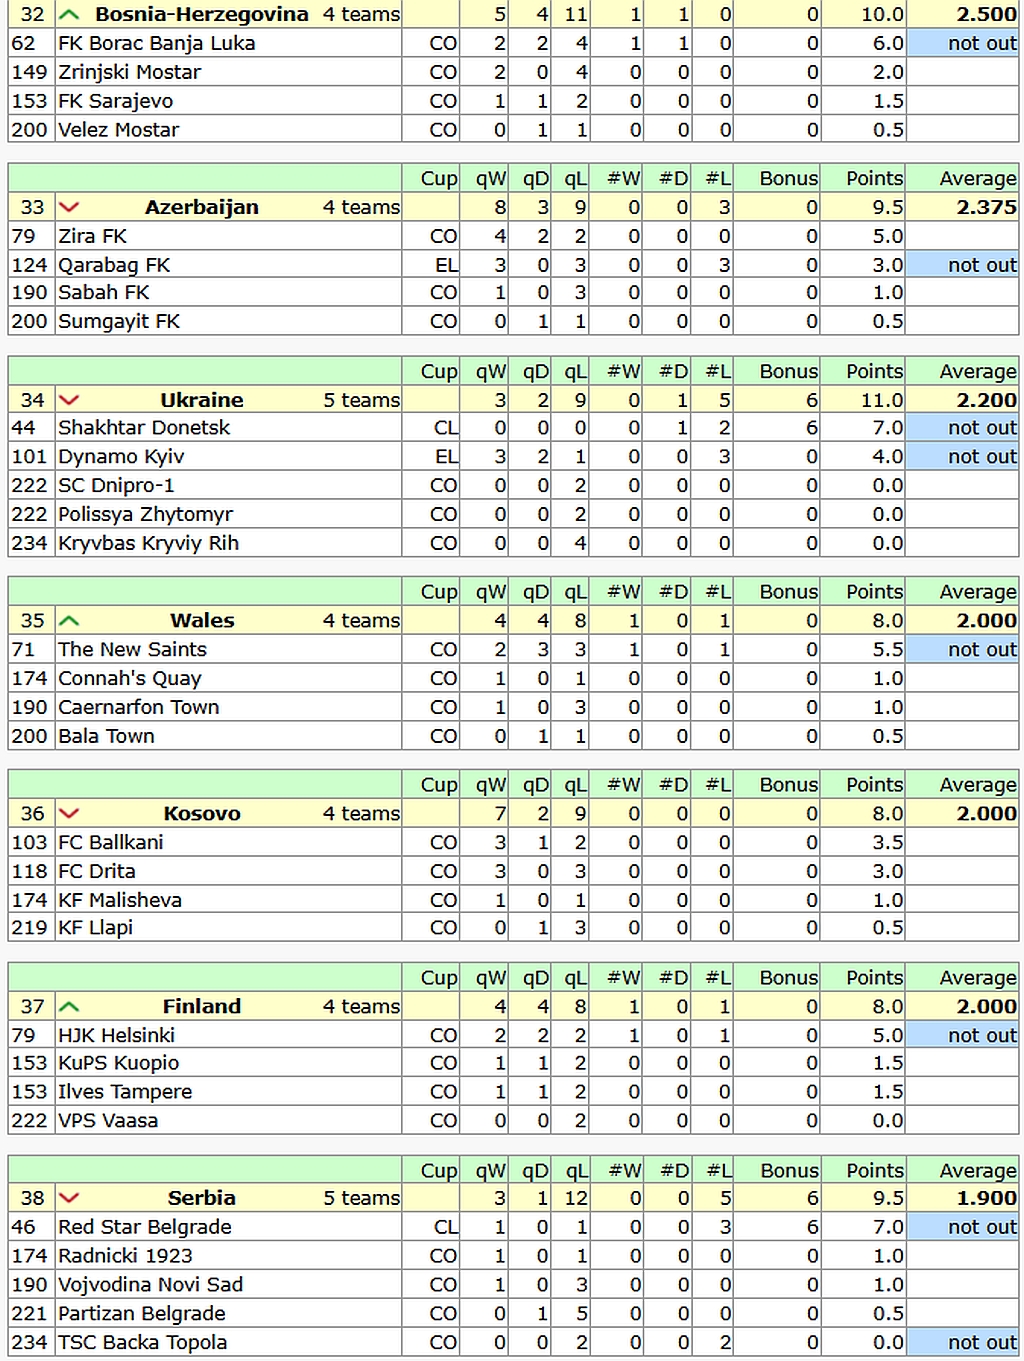Screen dimensions: 1024x1361
Task: Click Red Star Belgrade team entry
Action: tap(145, 1227)
